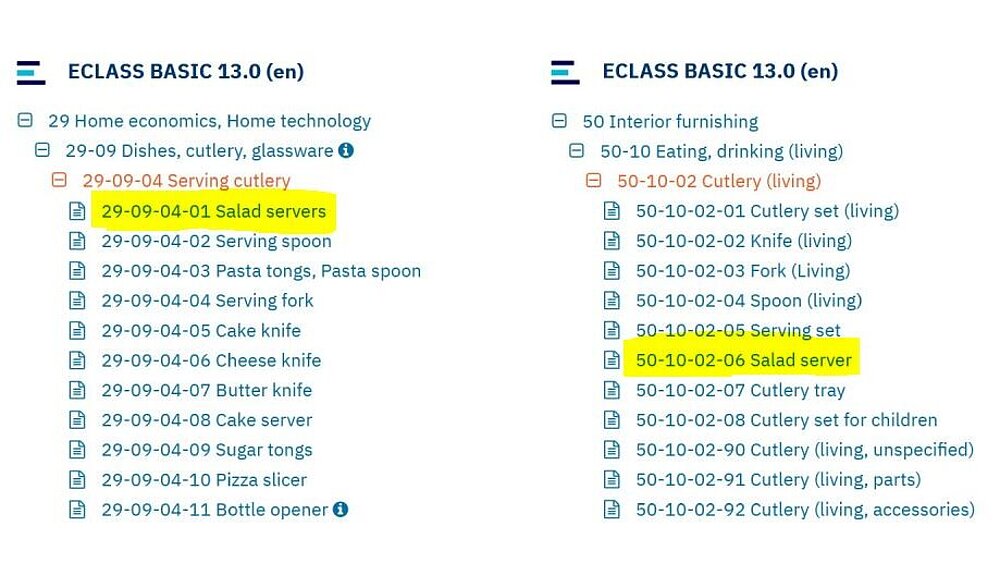Collapse the 29-09 Dishes, cutlery, glassware node
1000x563 pixels.
coord(42,151)
